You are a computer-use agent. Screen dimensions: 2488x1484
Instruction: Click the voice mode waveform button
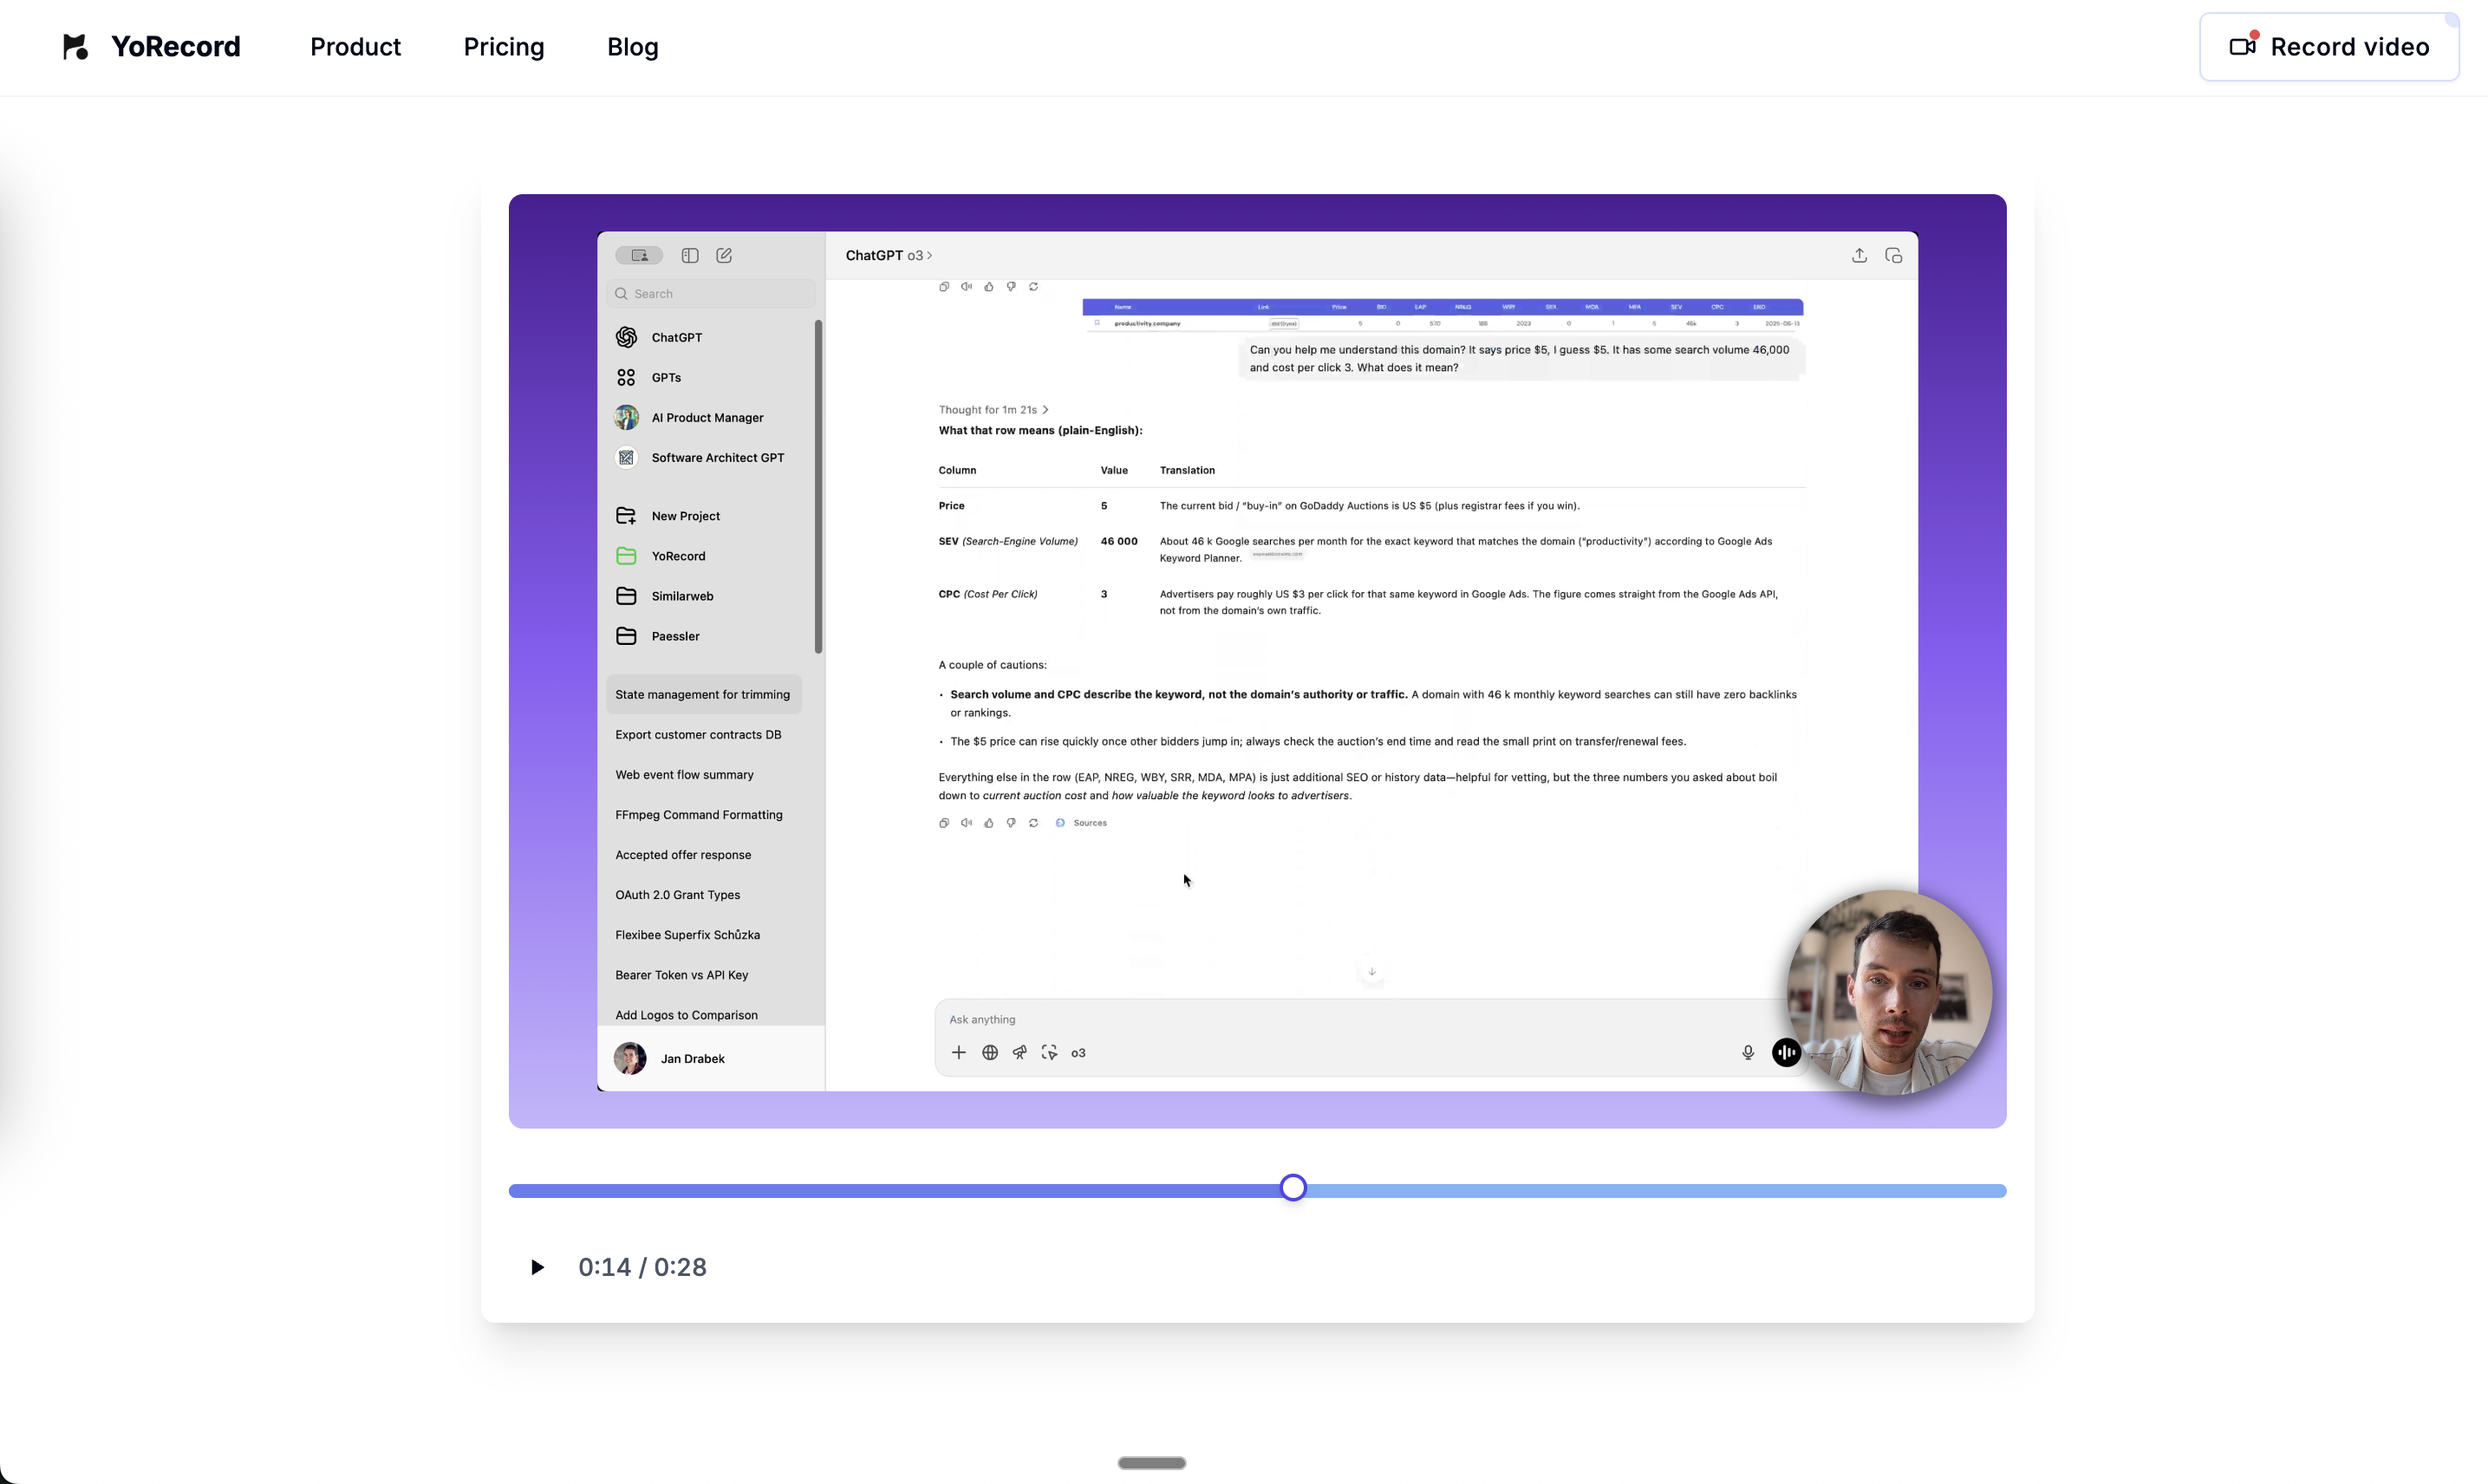pos(1786,1053)
